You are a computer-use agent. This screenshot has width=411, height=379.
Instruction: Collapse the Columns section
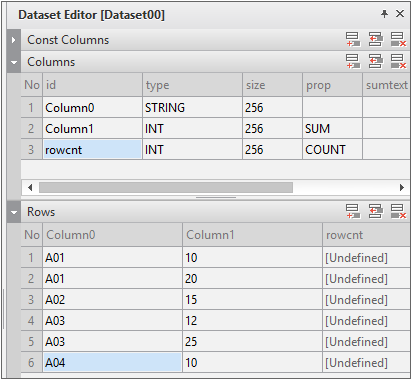click(14, 62)
